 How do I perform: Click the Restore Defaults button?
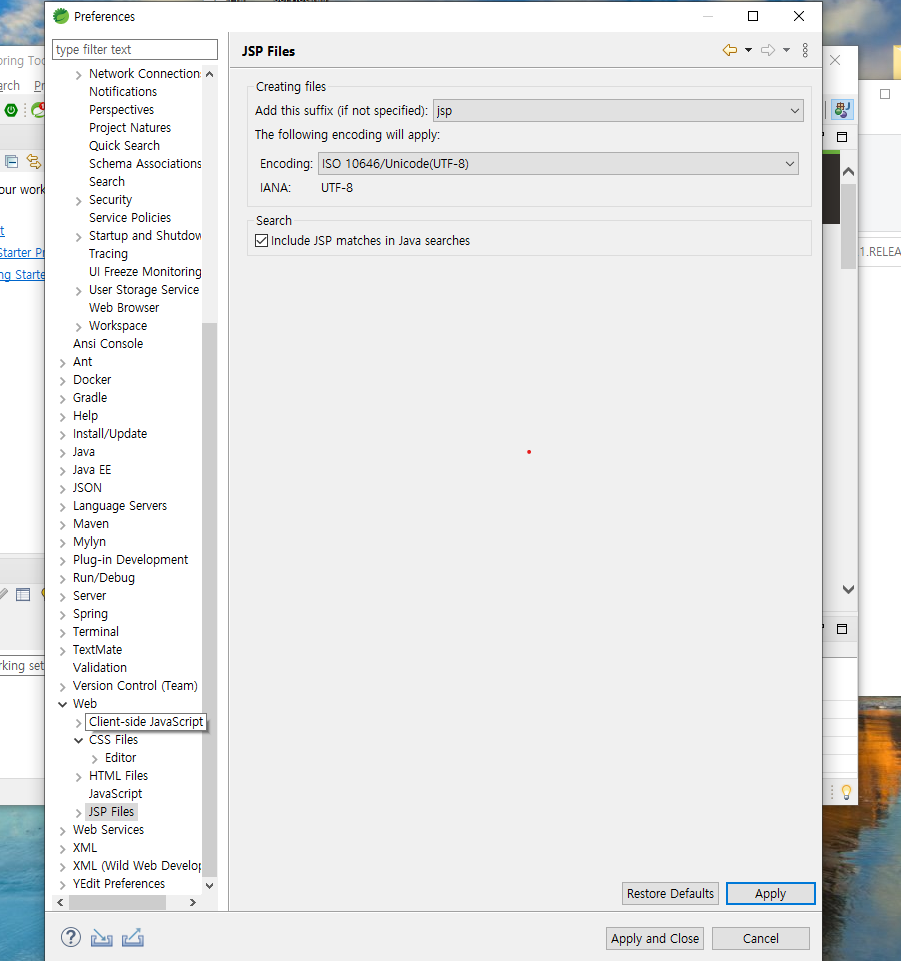[670, 894]
